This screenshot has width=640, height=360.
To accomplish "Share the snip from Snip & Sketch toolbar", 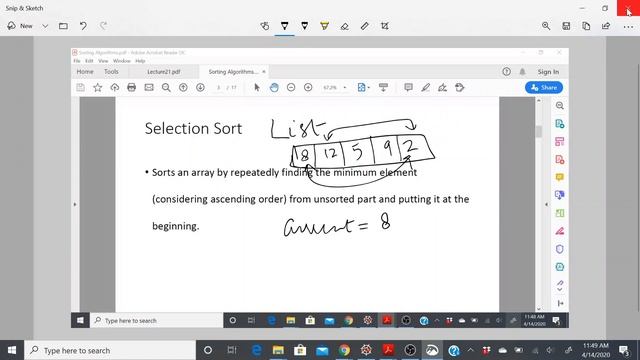I will 606,26.
